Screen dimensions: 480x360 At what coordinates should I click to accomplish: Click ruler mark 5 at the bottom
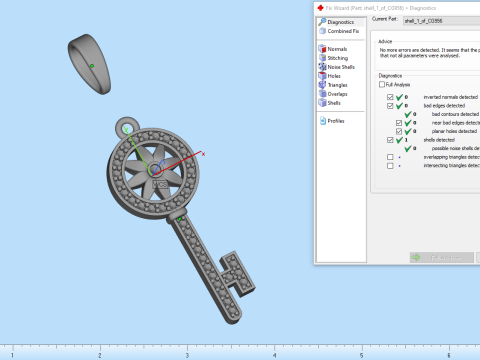pyautogui.click(x=362, y=355)
